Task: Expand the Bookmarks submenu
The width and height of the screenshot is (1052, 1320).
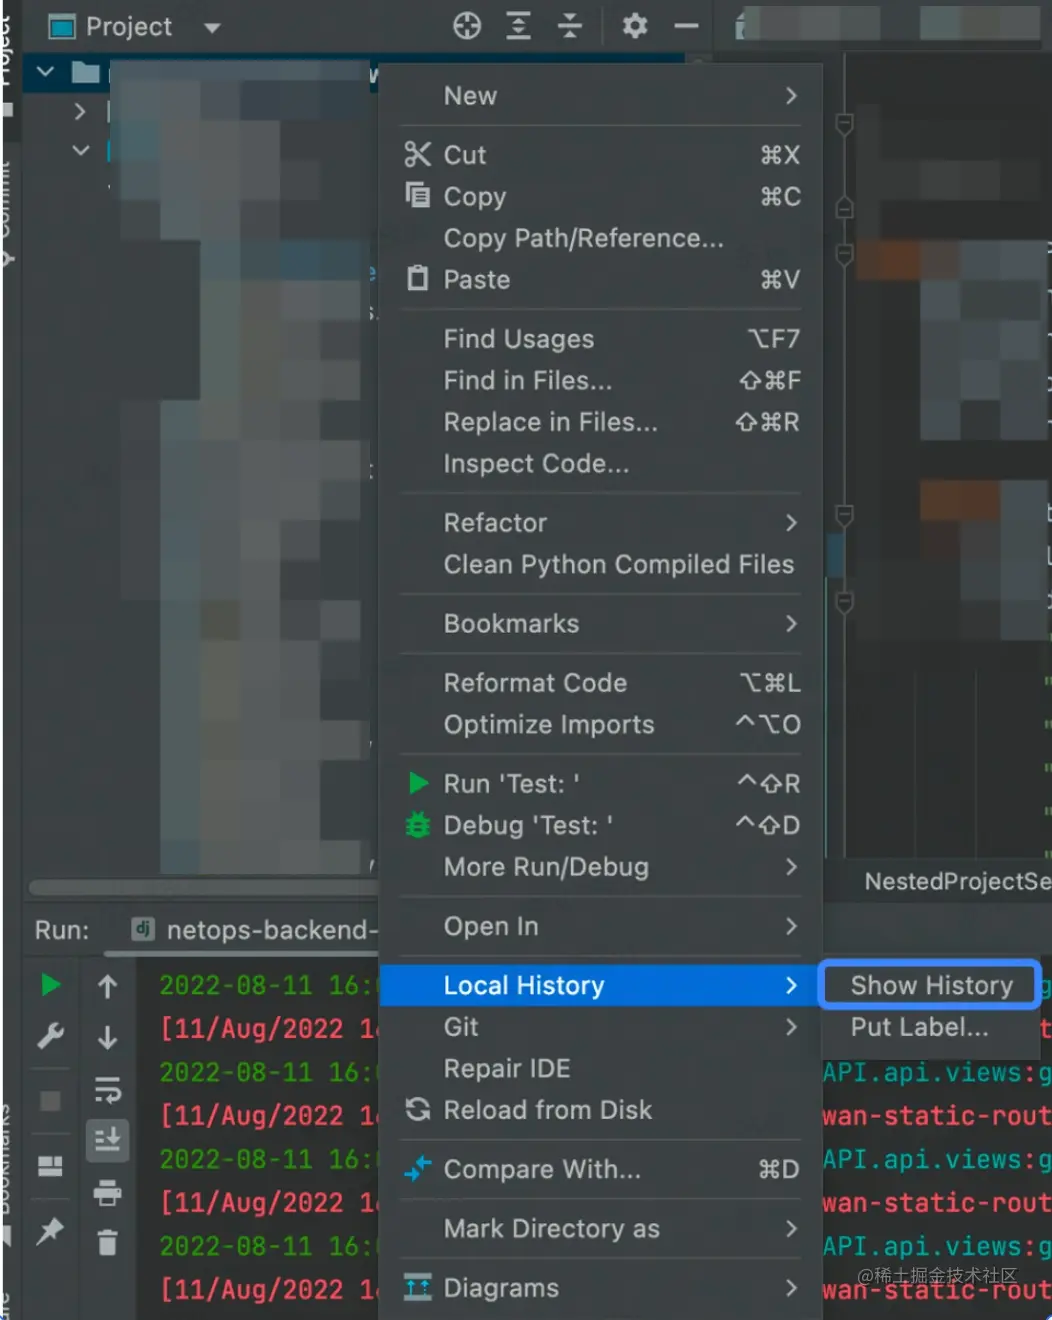Action: (x=600, y=624)
